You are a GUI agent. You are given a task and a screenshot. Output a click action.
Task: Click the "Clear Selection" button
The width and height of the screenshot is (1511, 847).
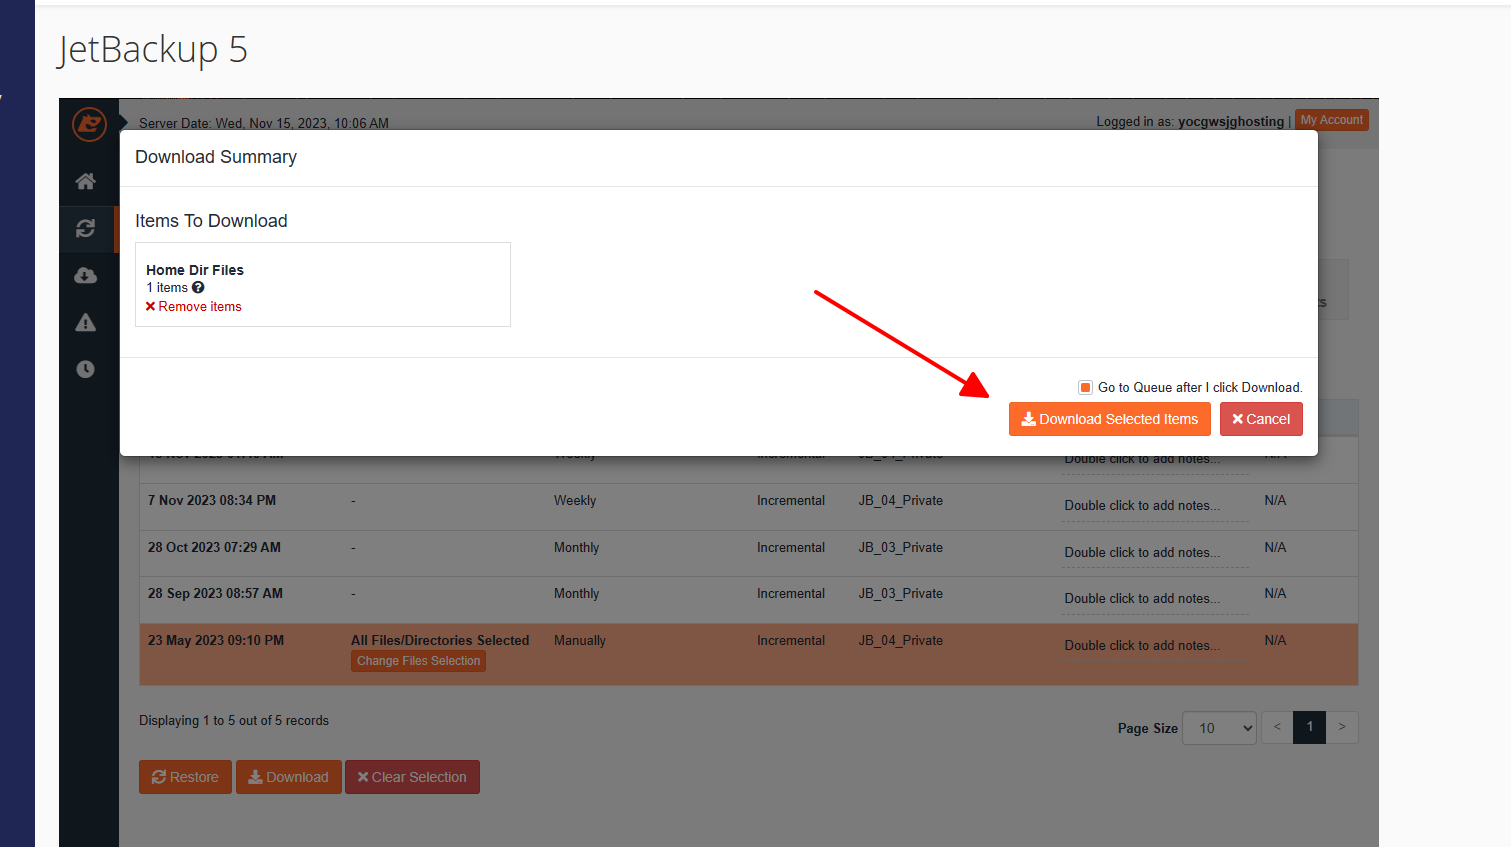pyautogui.click(x=412, y=777)
